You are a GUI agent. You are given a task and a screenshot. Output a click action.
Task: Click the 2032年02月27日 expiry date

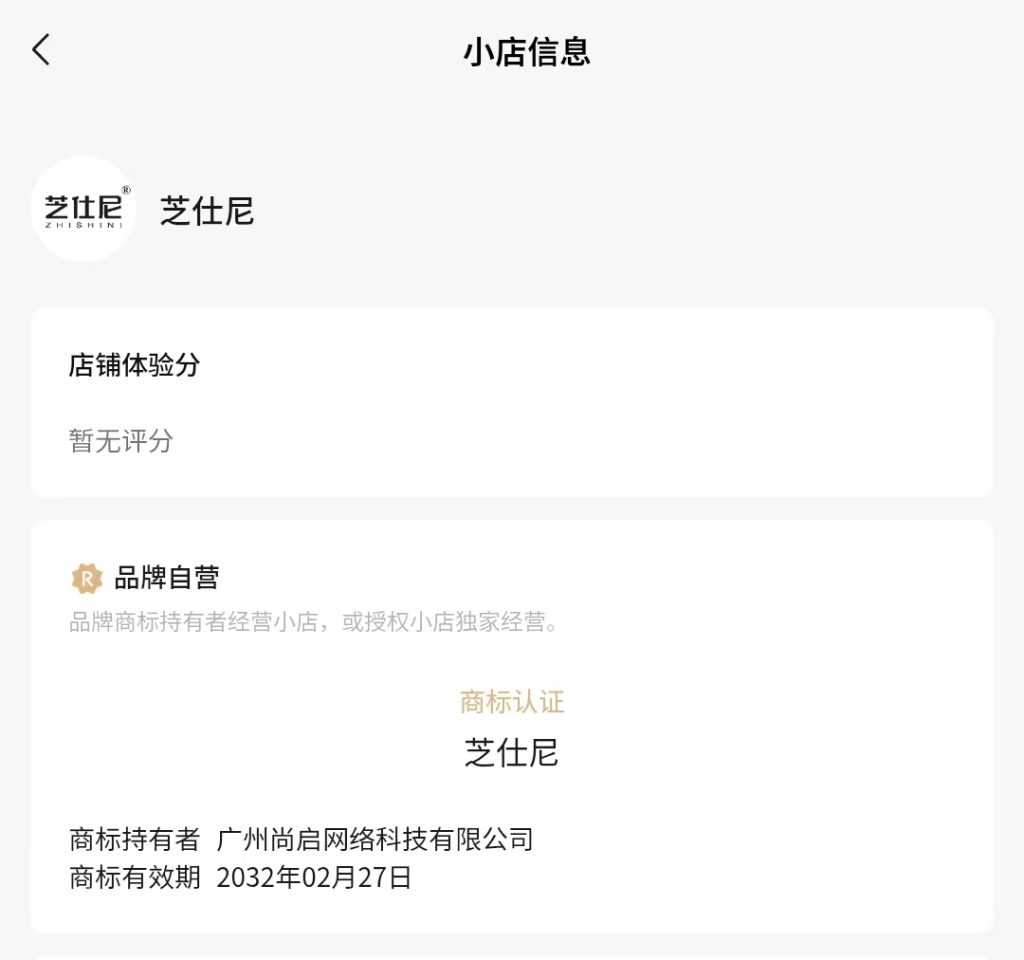coord(314,878)
